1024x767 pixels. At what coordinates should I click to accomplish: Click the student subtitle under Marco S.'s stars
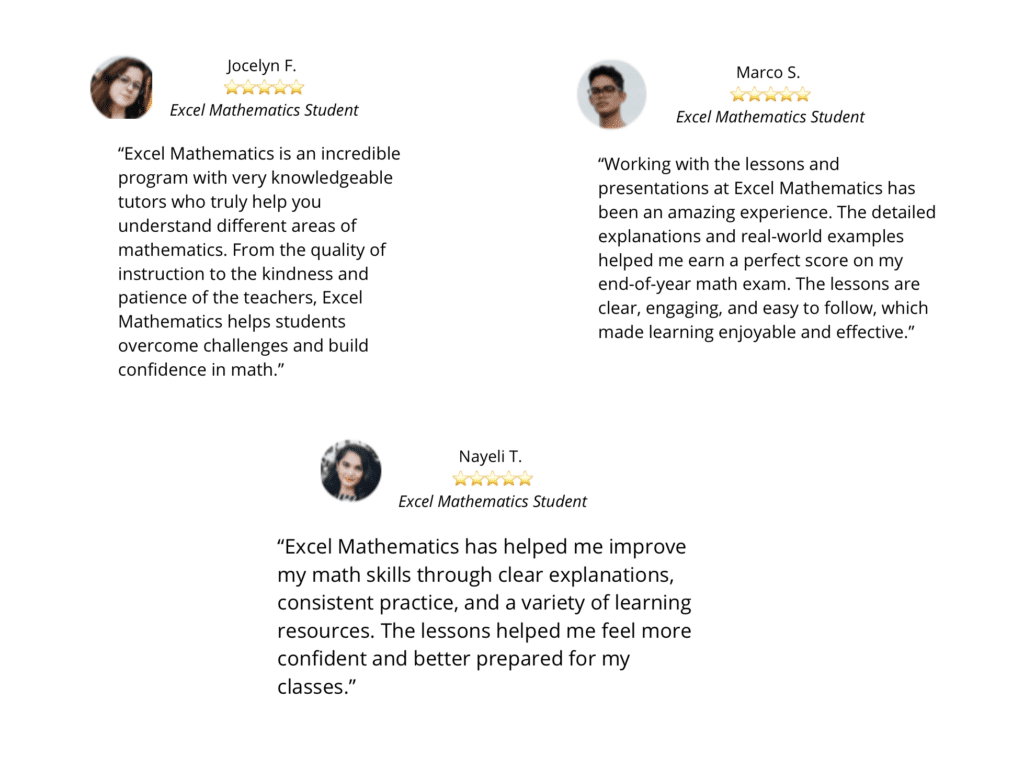(770, 117)
